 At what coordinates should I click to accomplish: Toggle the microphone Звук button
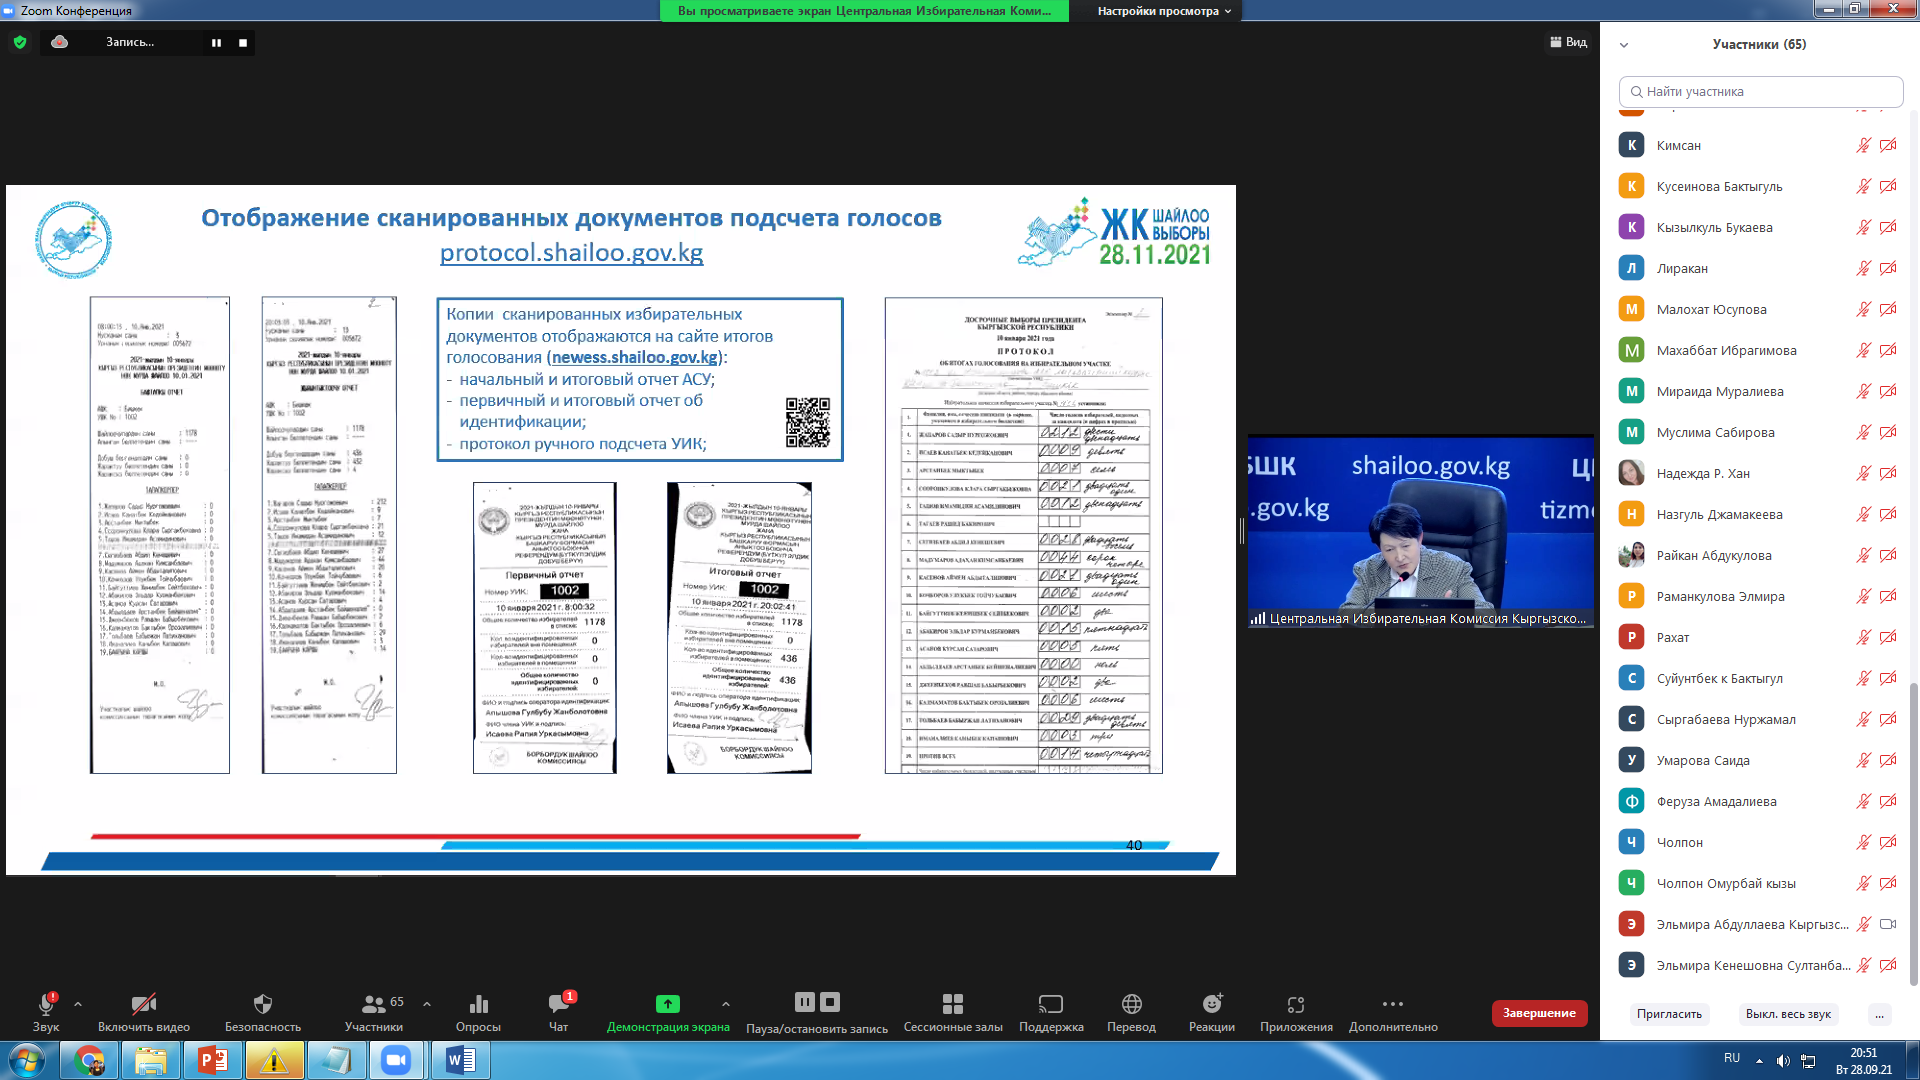coord(46,1004)
